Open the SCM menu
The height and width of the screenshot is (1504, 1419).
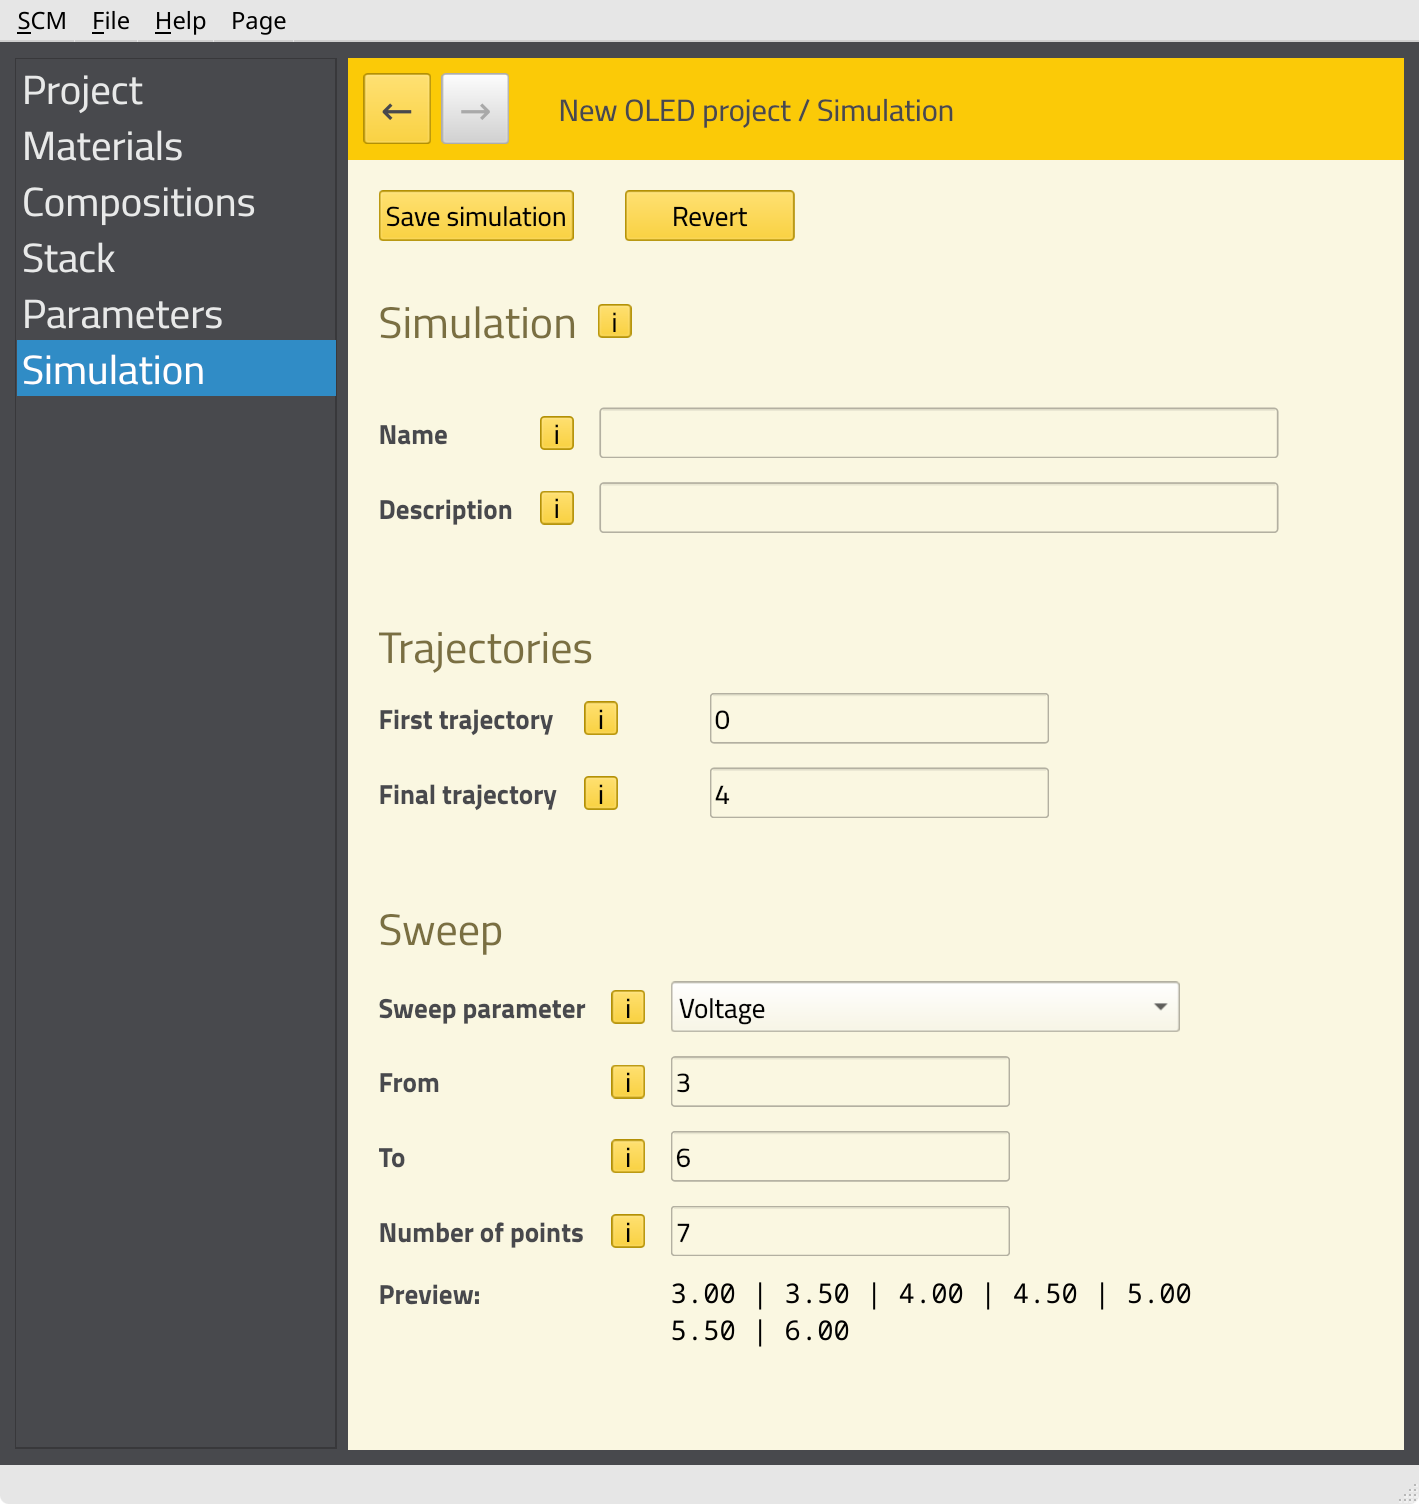[41, 21]
